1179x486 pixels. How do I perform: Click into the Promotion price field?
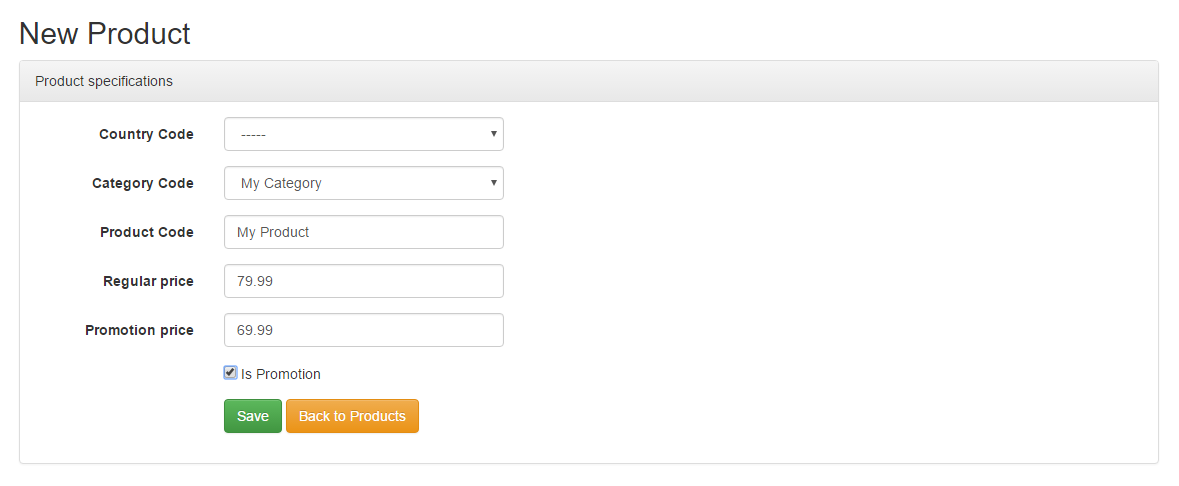click(x=364, y=330)
